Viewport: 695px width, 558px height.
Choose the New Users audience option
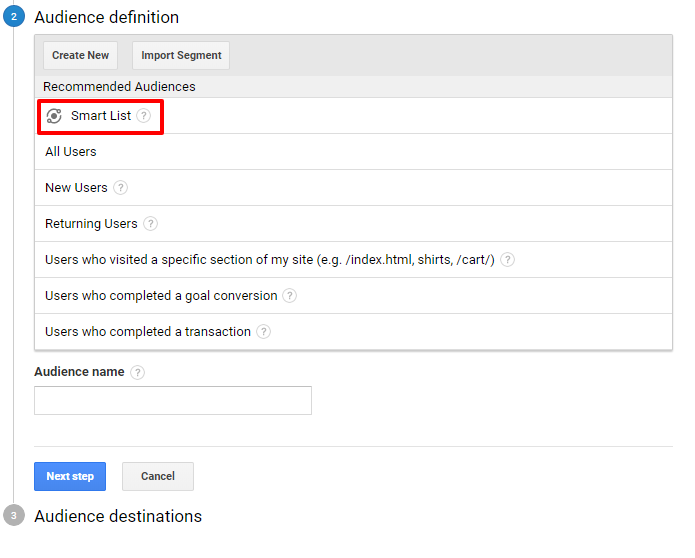(x=76, y=188)
